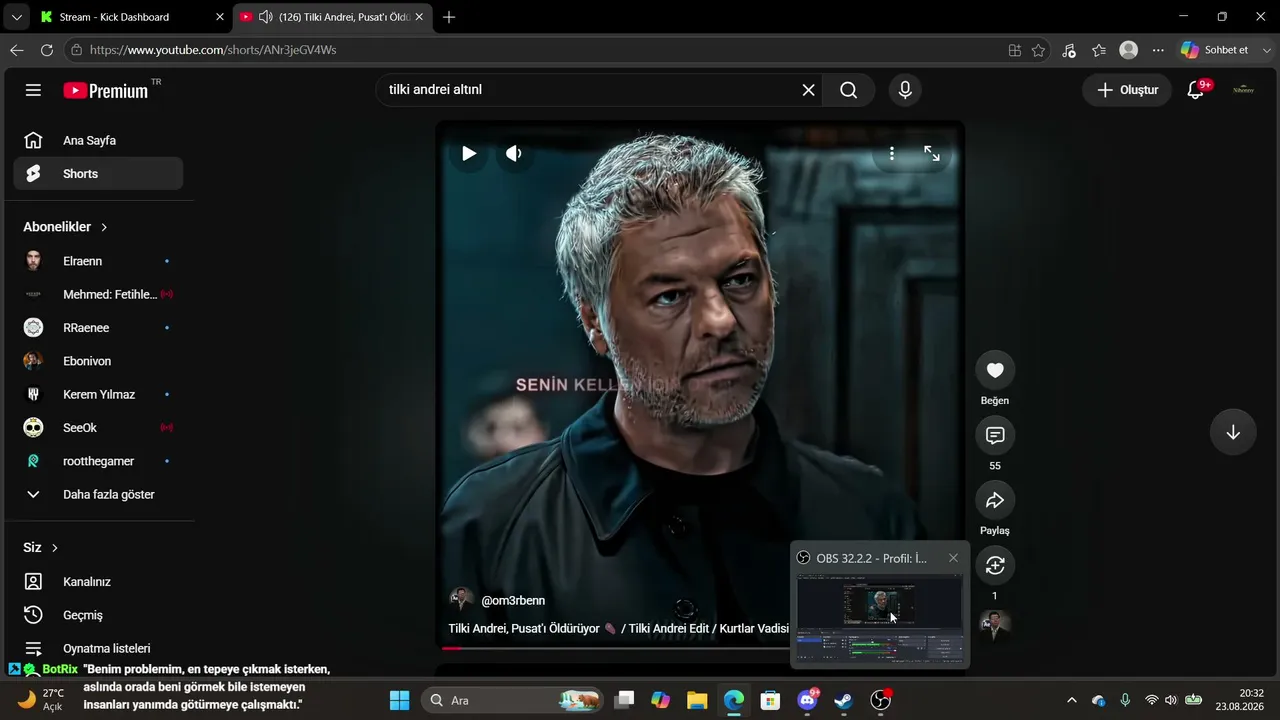Open the comments showing 55
The height and width of the screenshot is (720, 1280).
click(x=995, y=435)
